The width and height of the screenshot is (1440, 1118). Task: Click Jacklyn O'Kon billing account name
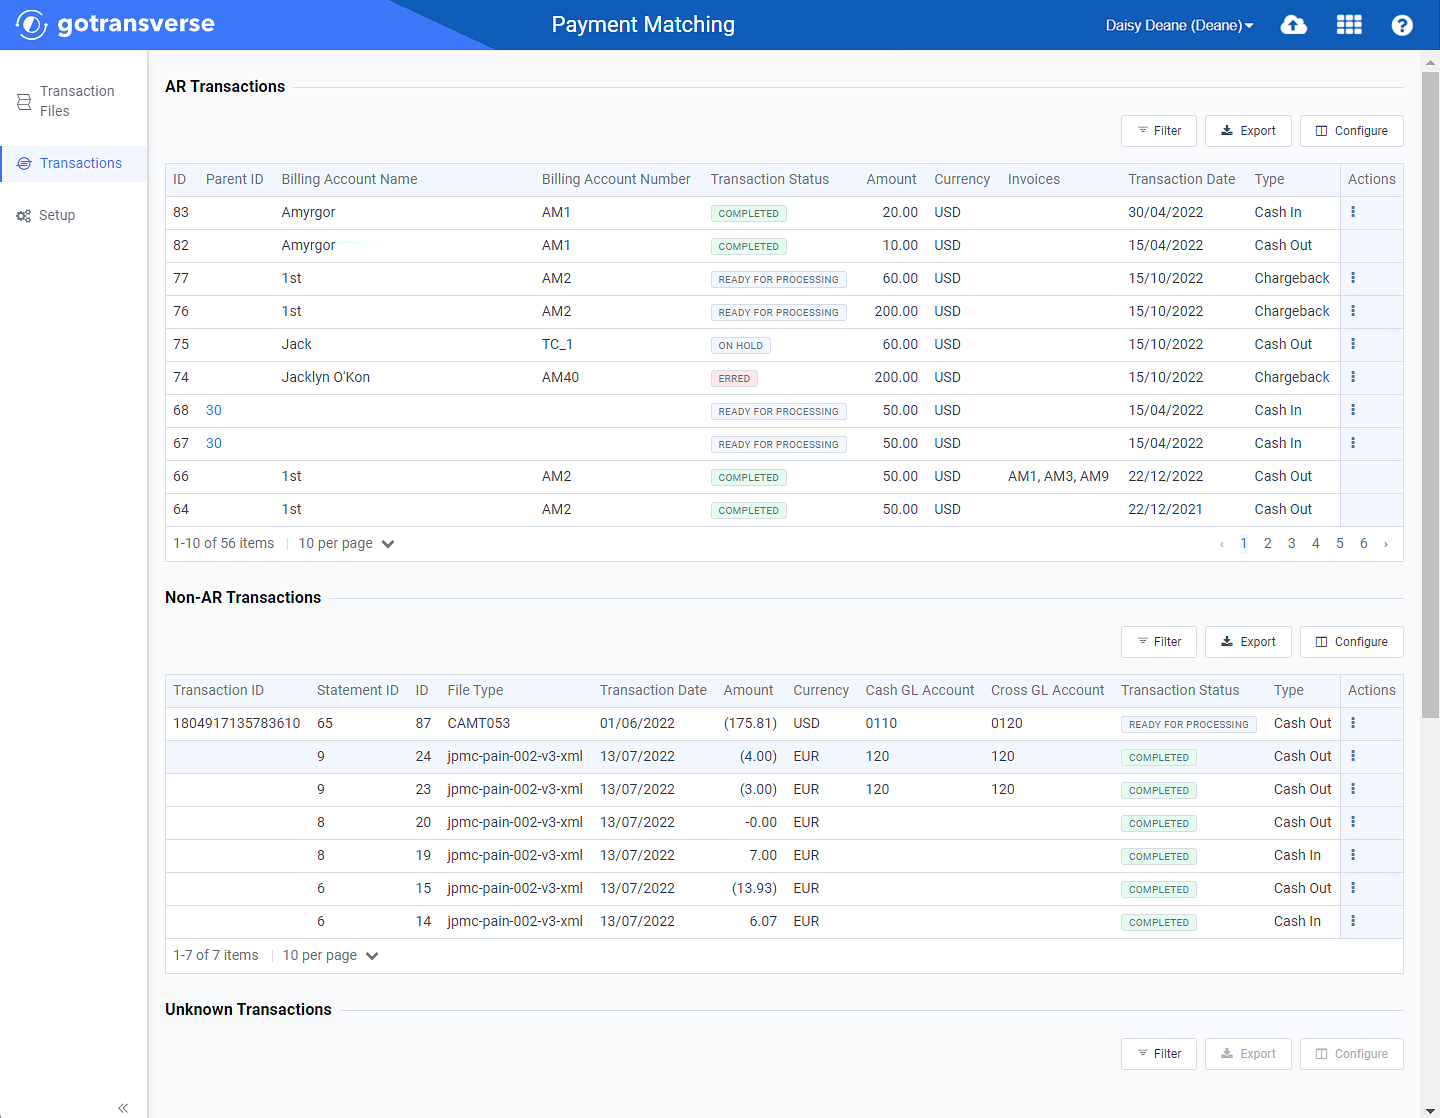point(325,377)
